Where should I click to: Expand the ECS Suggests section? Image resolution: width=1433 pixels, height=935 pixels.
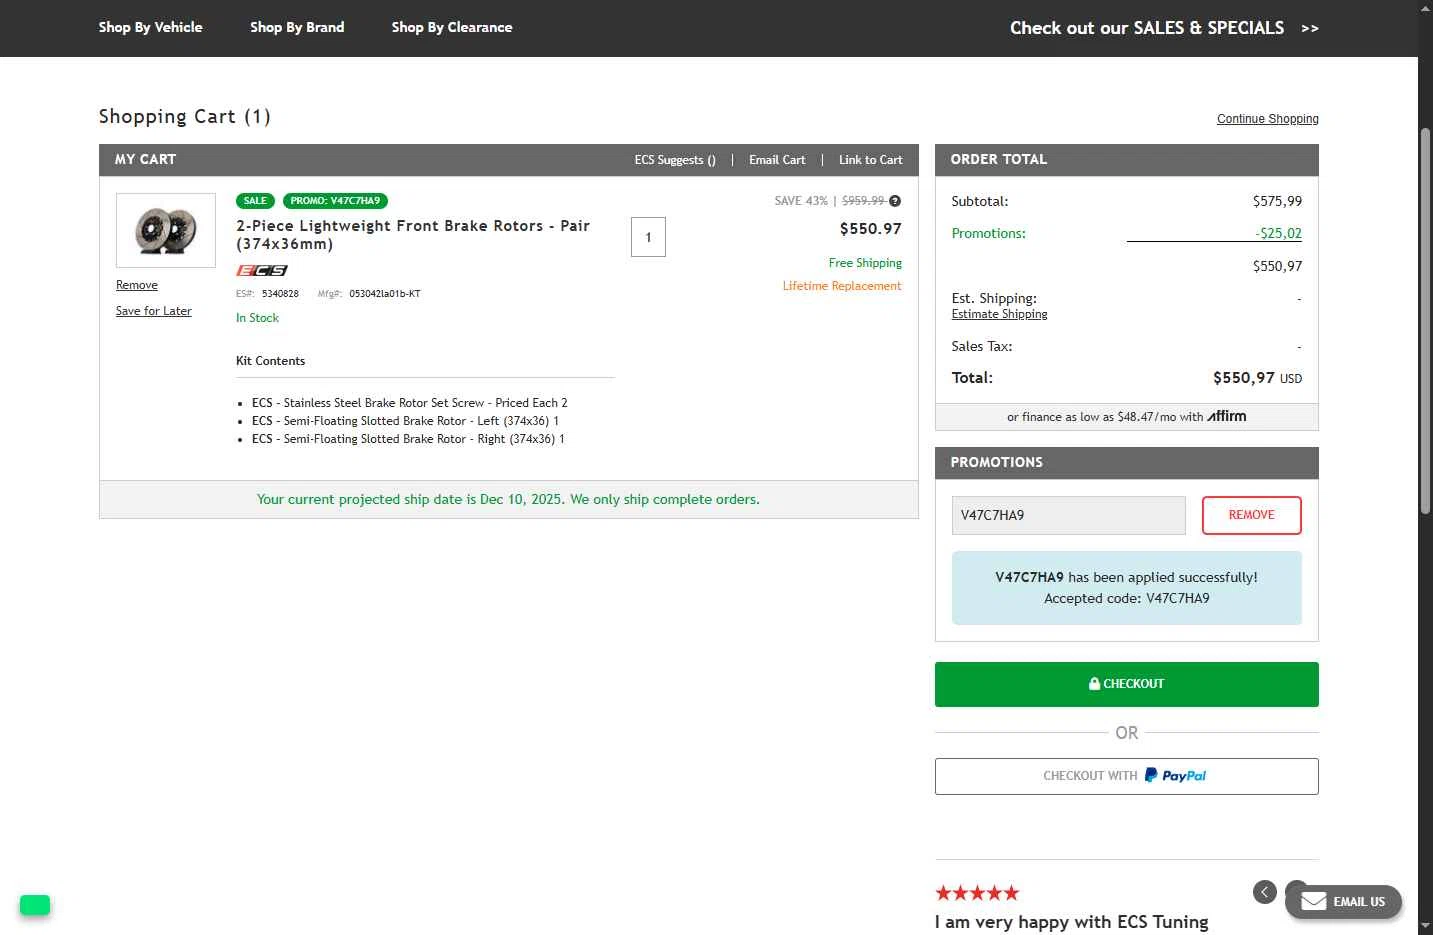coord(675,160)
